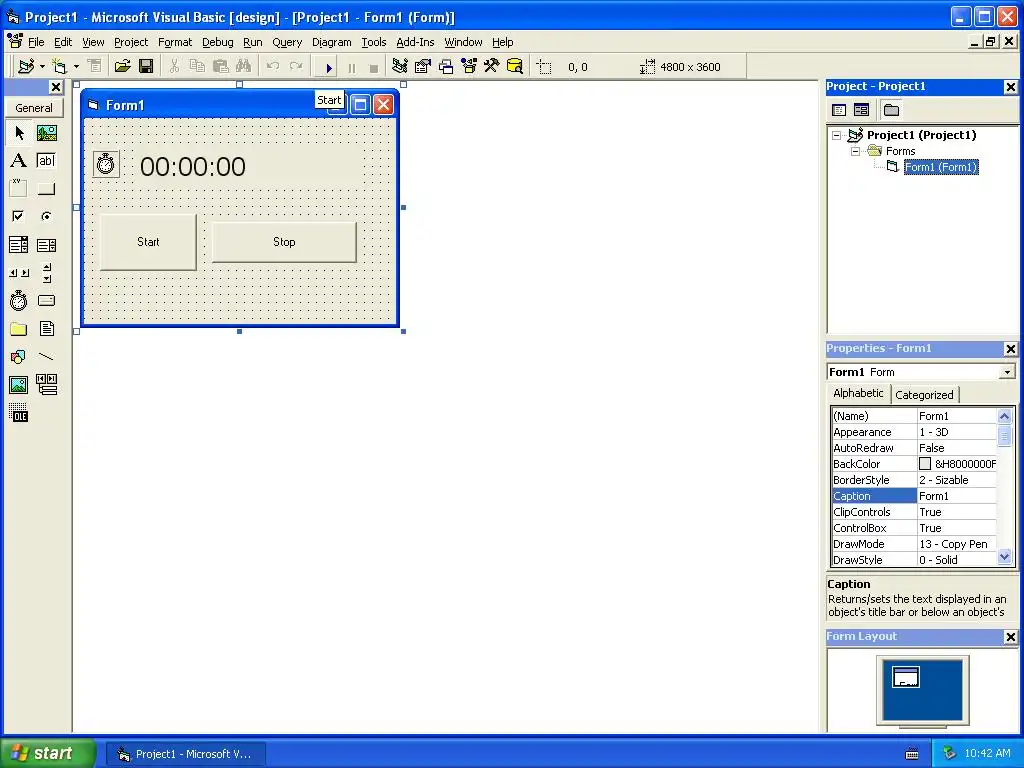
Task: Select the PictureBox control tool
Action: [46, 133]
